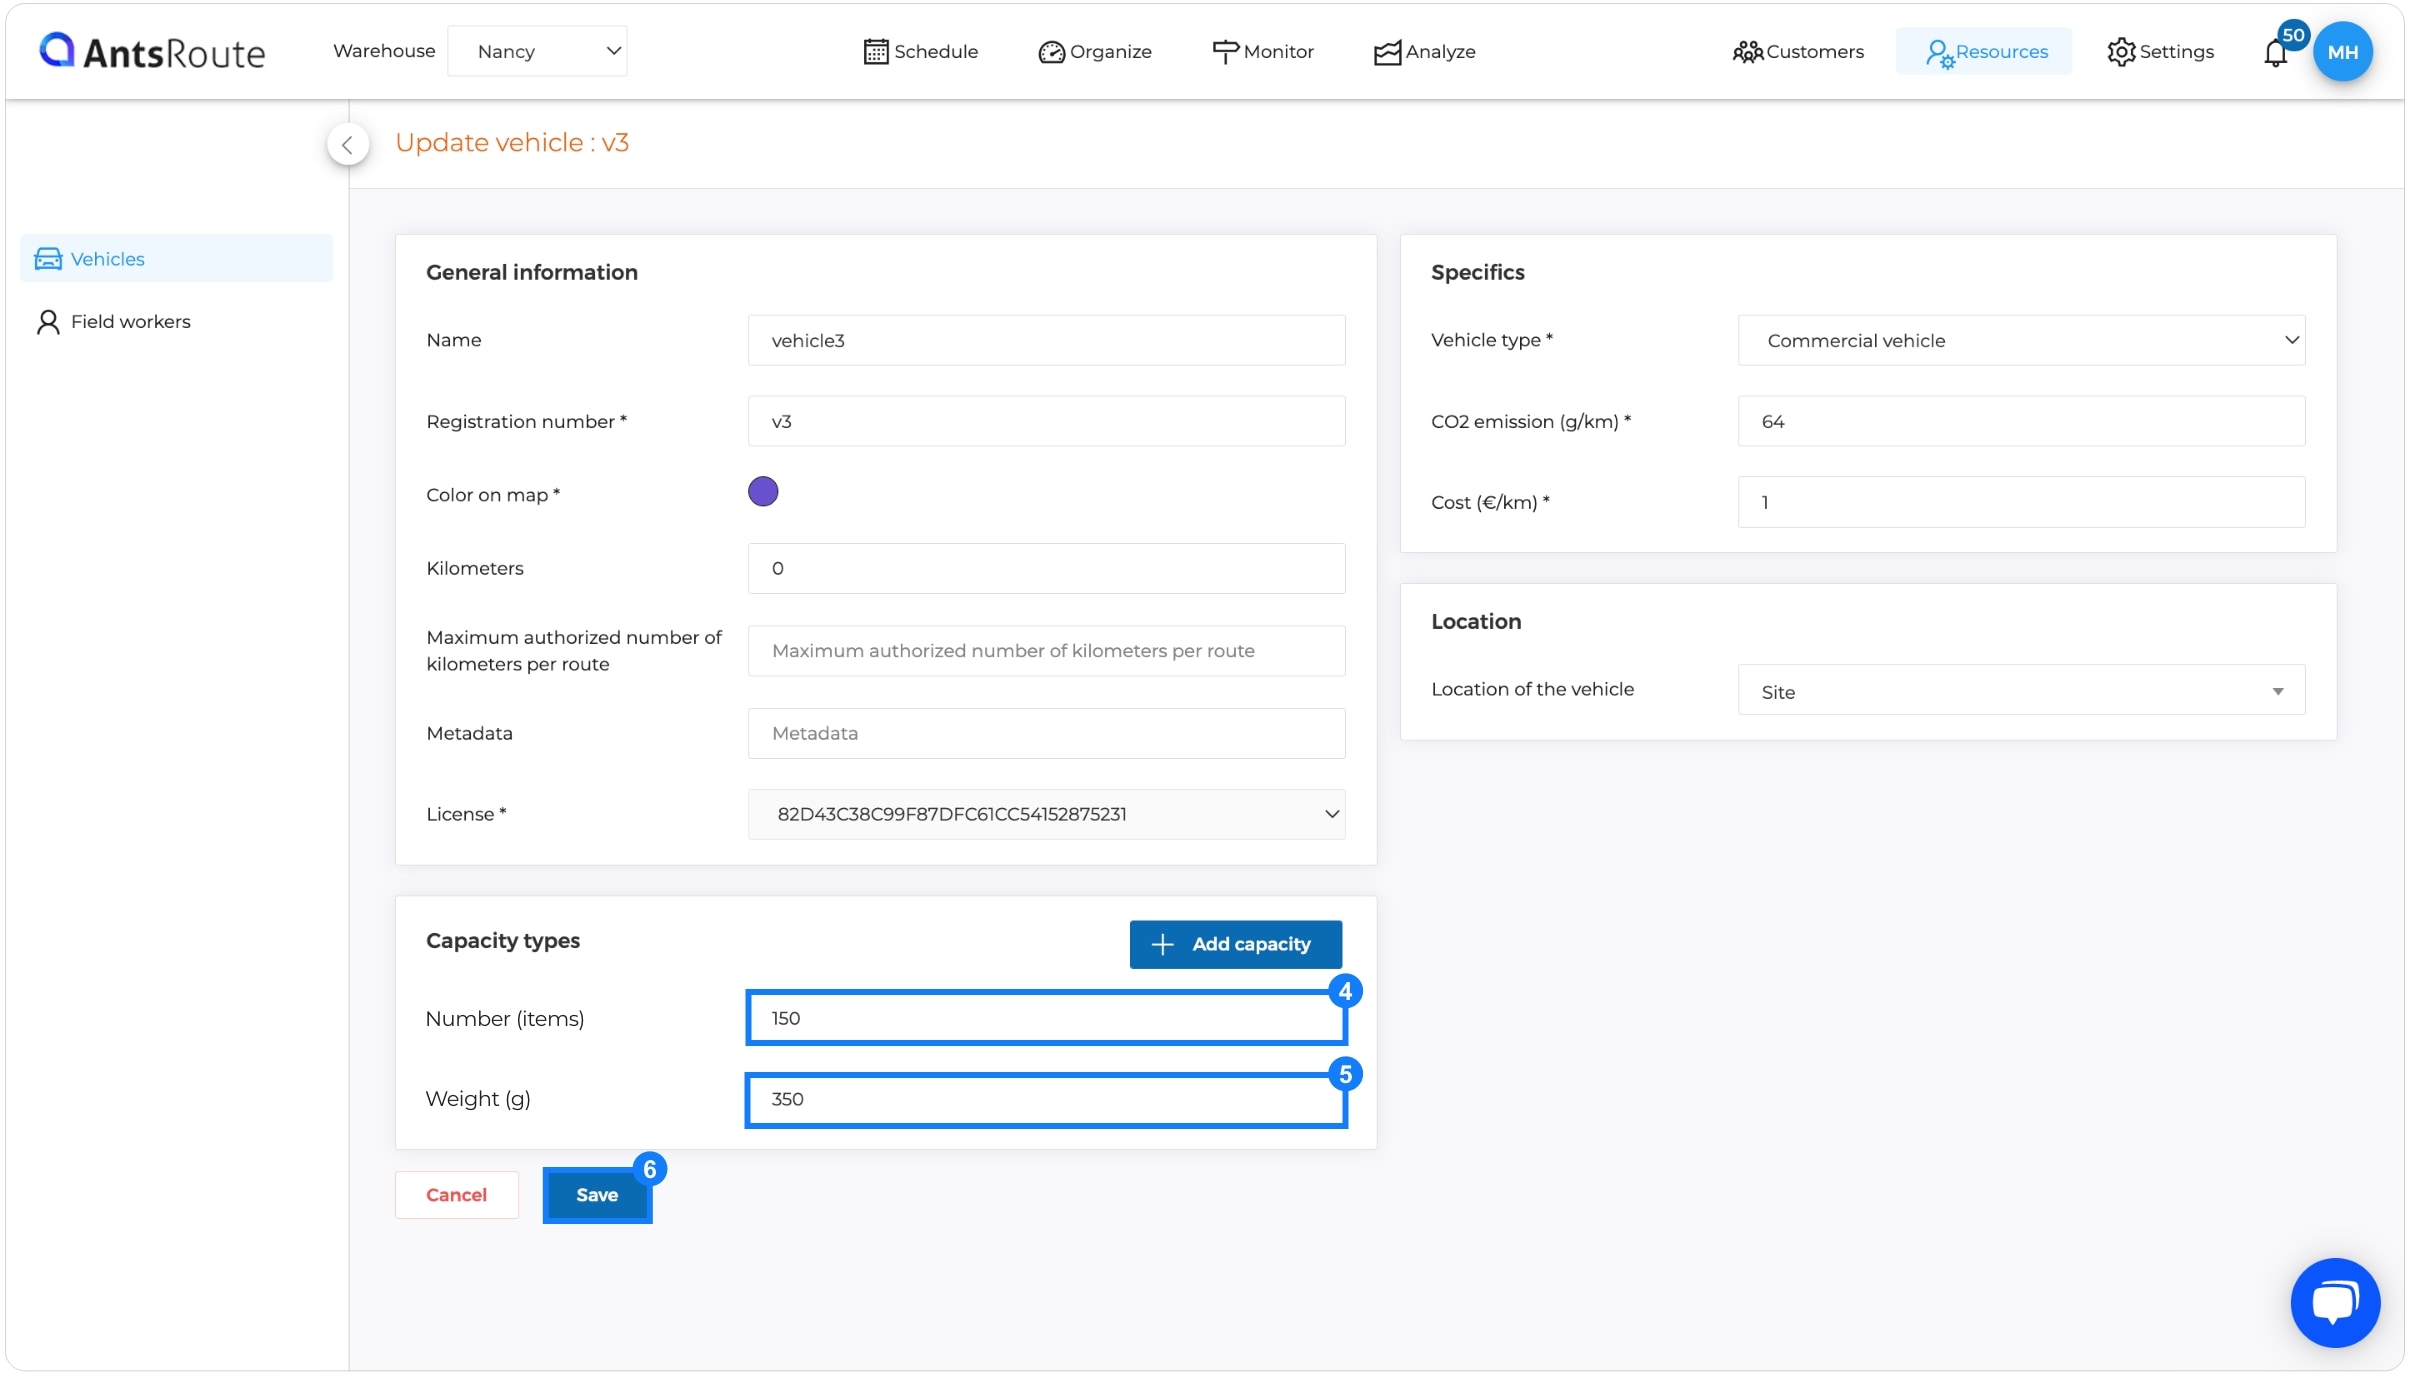Open Location of the vehicle dropdown

2021,690
